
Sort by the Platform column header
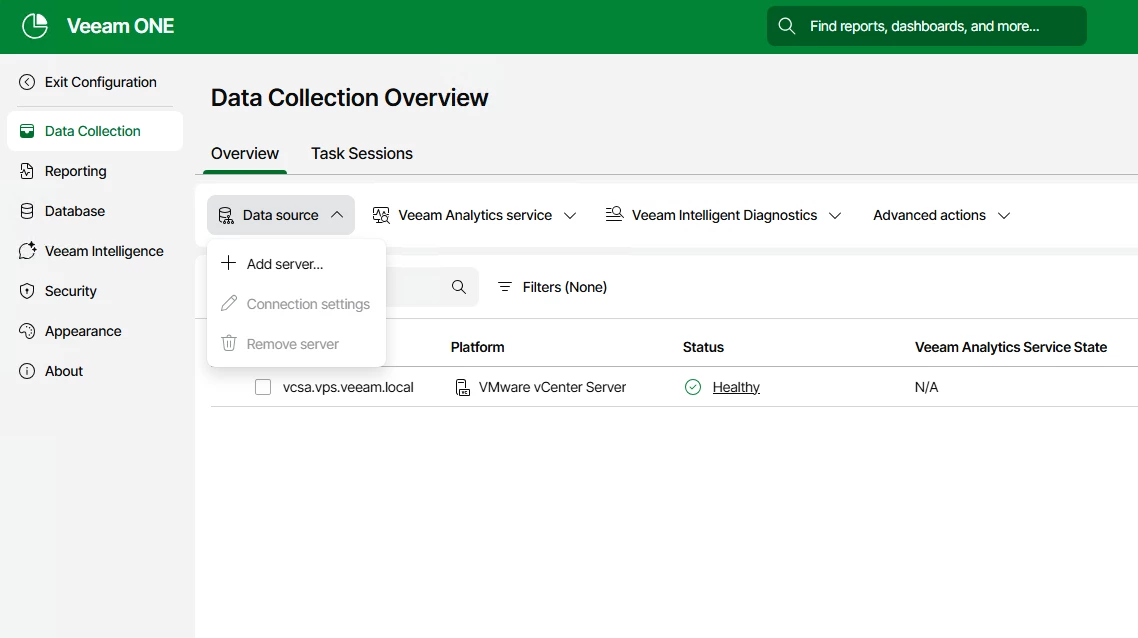coord(478,347)
